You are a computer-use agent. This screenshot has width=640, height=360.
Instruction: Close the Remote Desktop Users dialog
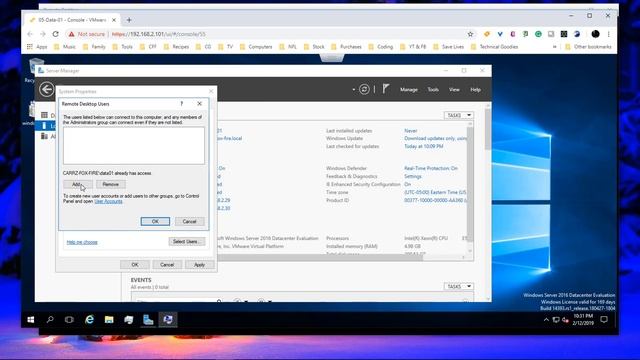tap(200, 104)
